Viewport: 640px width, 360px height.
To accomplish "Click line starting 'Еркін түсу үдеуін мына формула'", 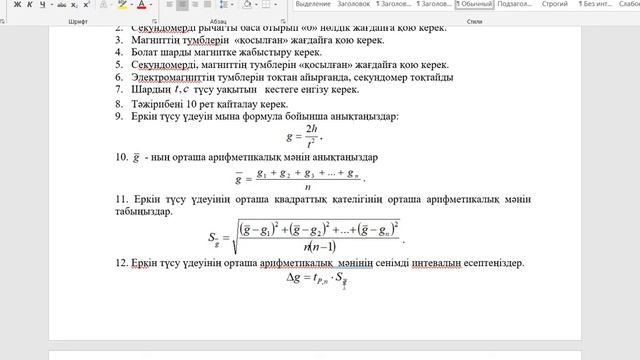I will click(x=265, y=116).
